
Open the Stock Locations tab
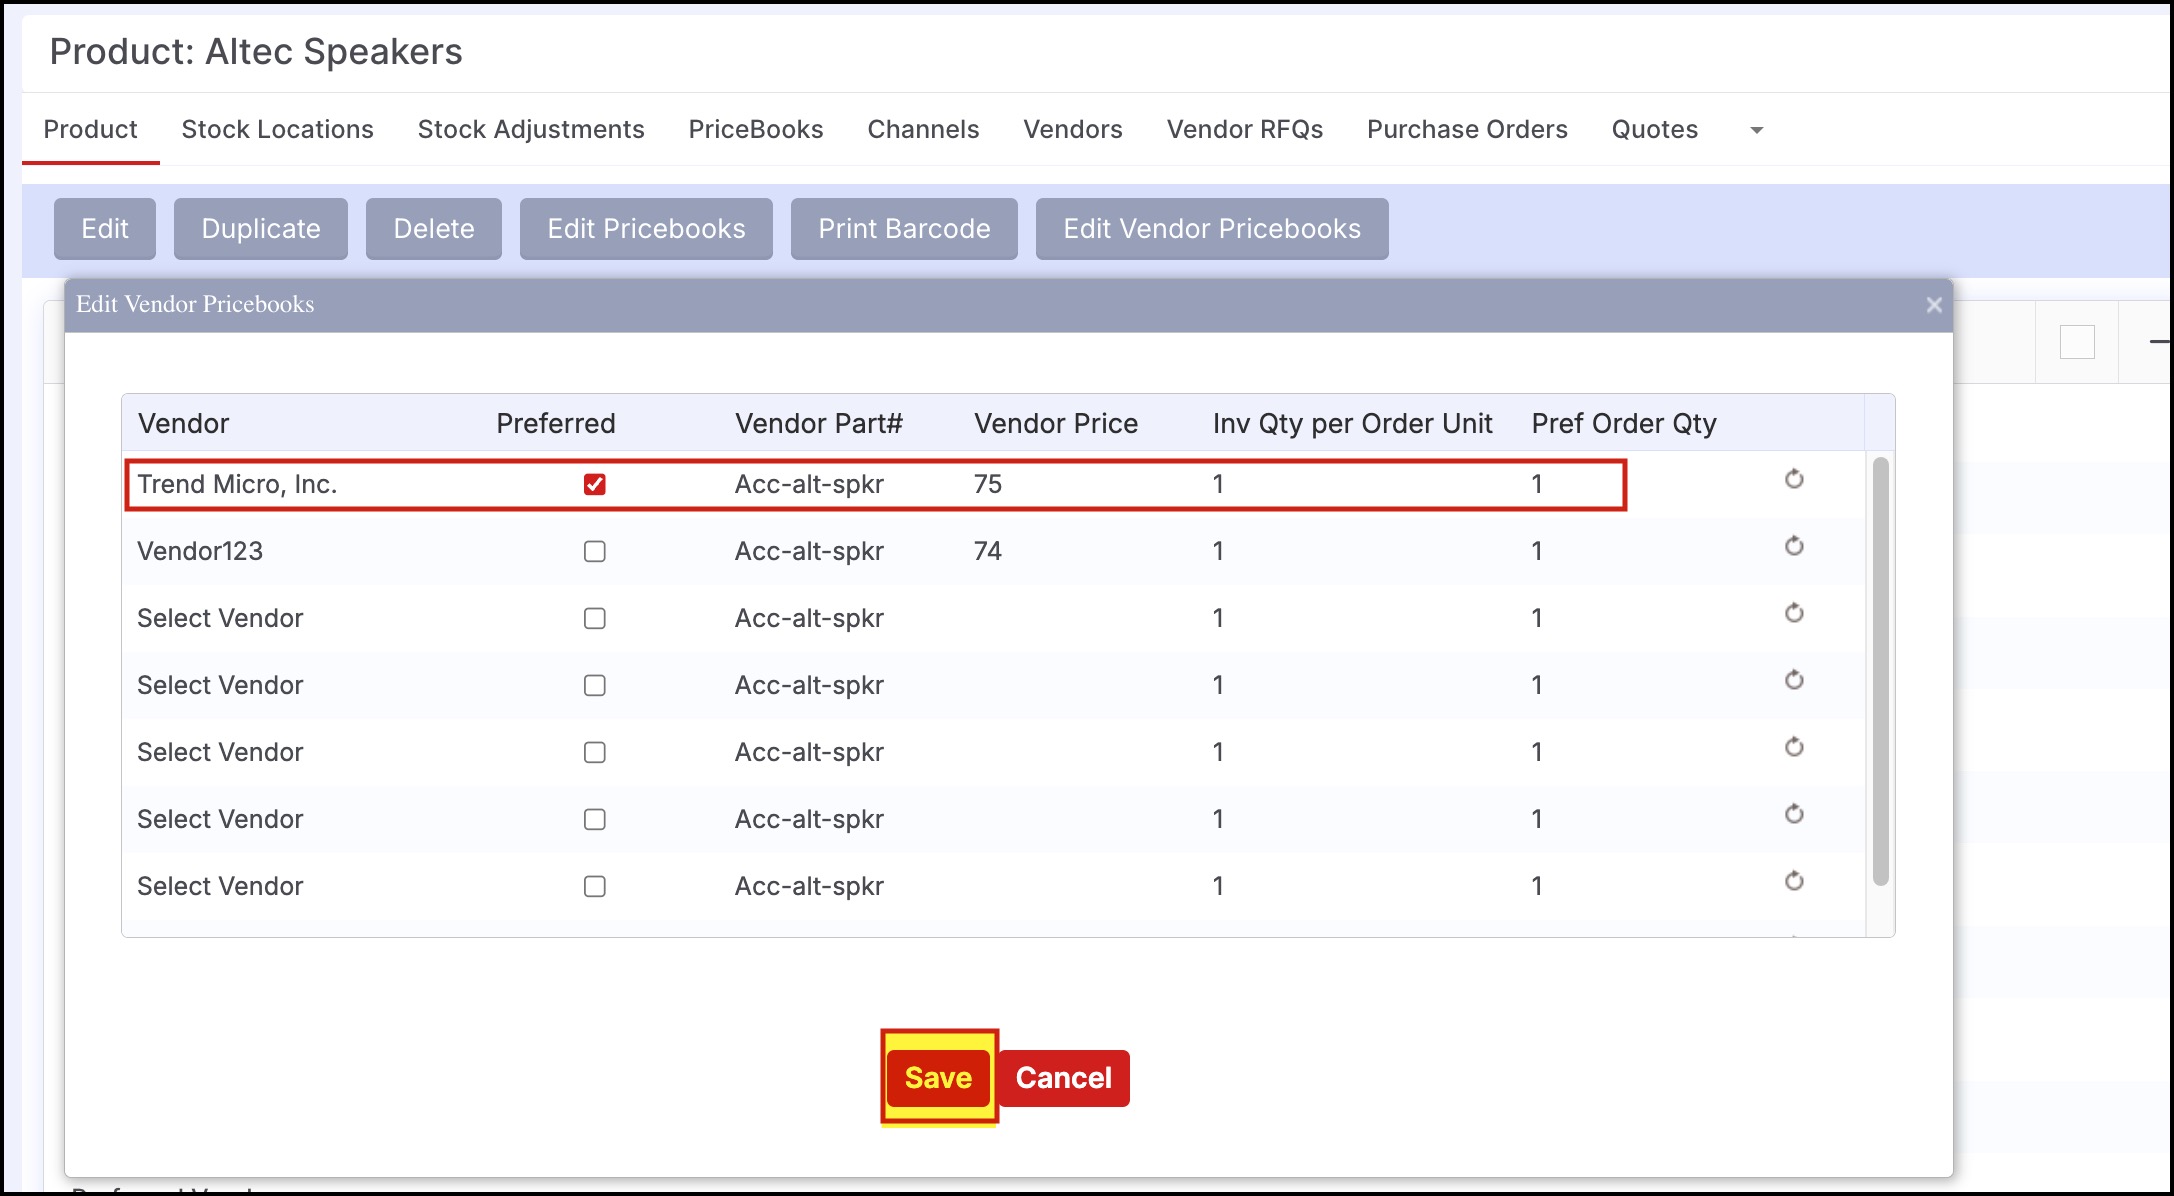click(277, 129)
